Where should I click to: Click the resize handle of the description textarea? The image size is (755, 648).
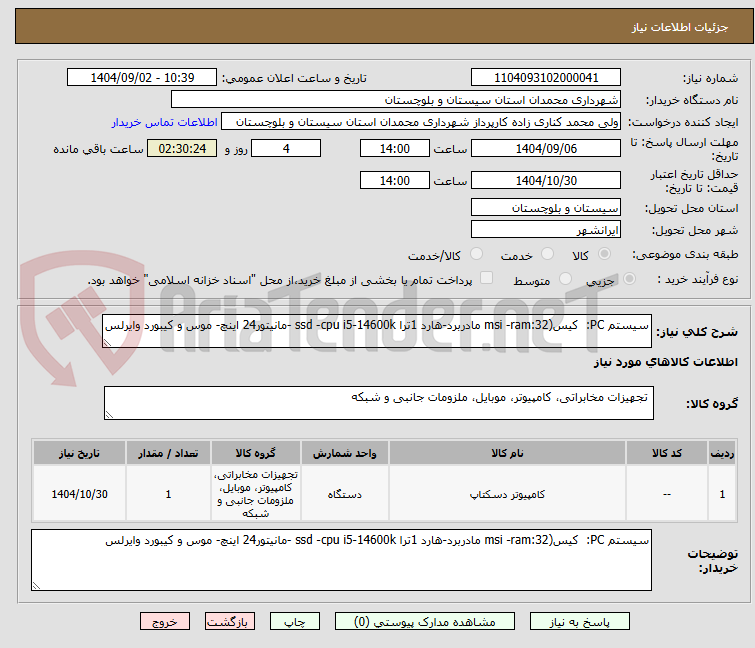pyautogui.click(x=107, y=343)
